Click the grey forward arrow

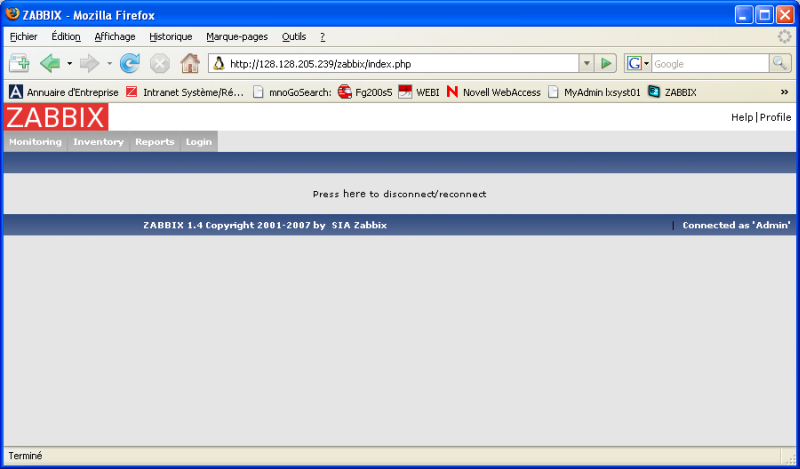(x=89, y=63)
